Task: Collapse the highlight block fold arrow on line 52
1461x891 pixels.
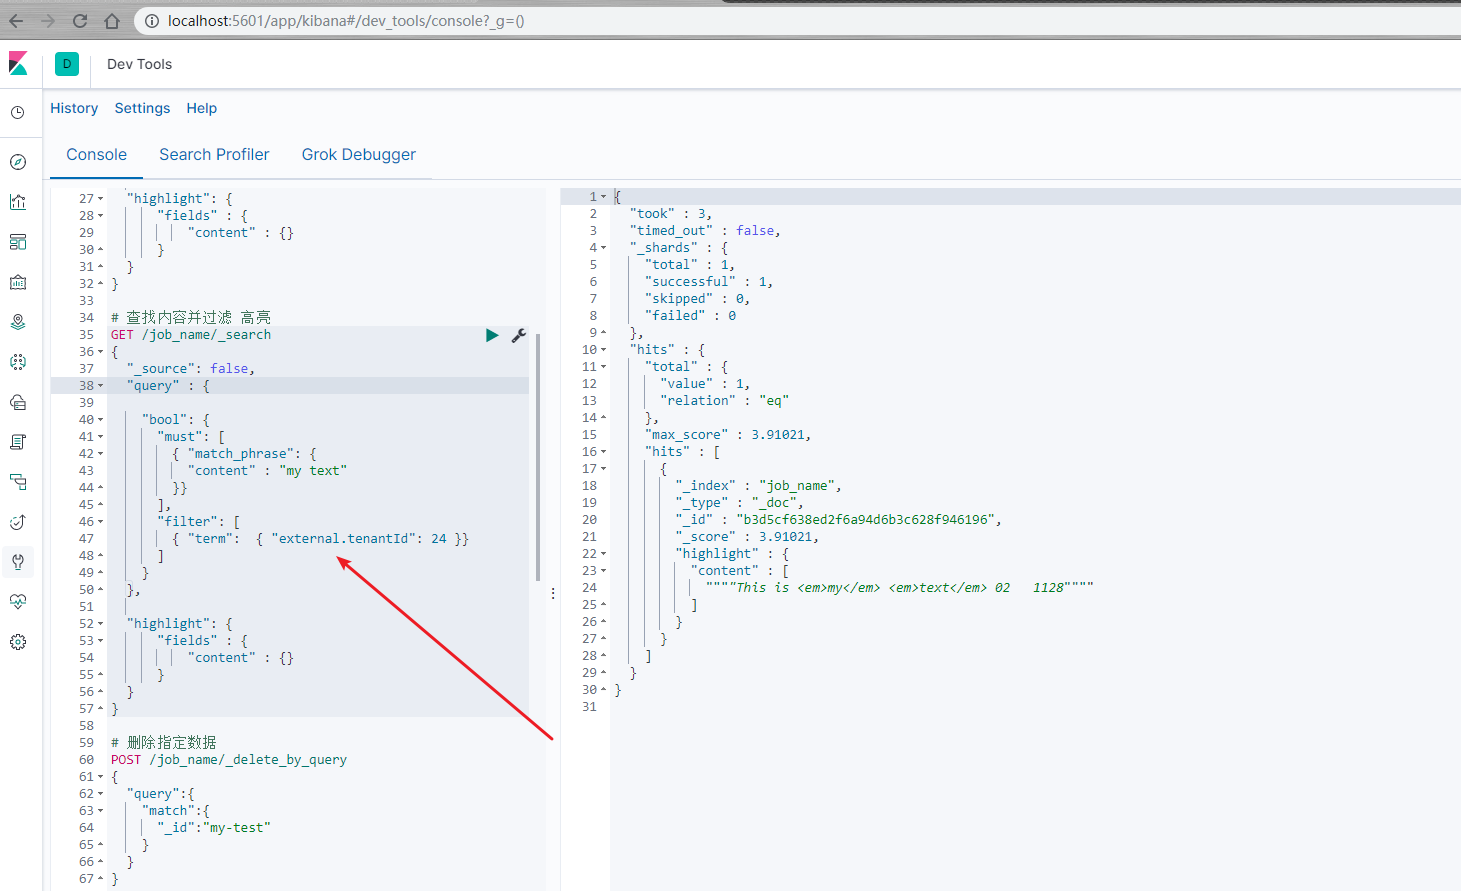Action: (99, 622)
